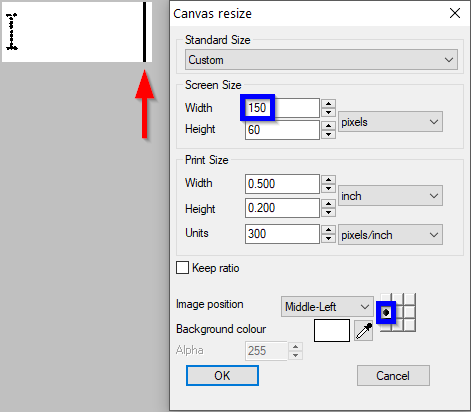The height and width of the screenshot is (412, 471).
Task: Open the inch unit dropdown
Action: click(390, 196)
